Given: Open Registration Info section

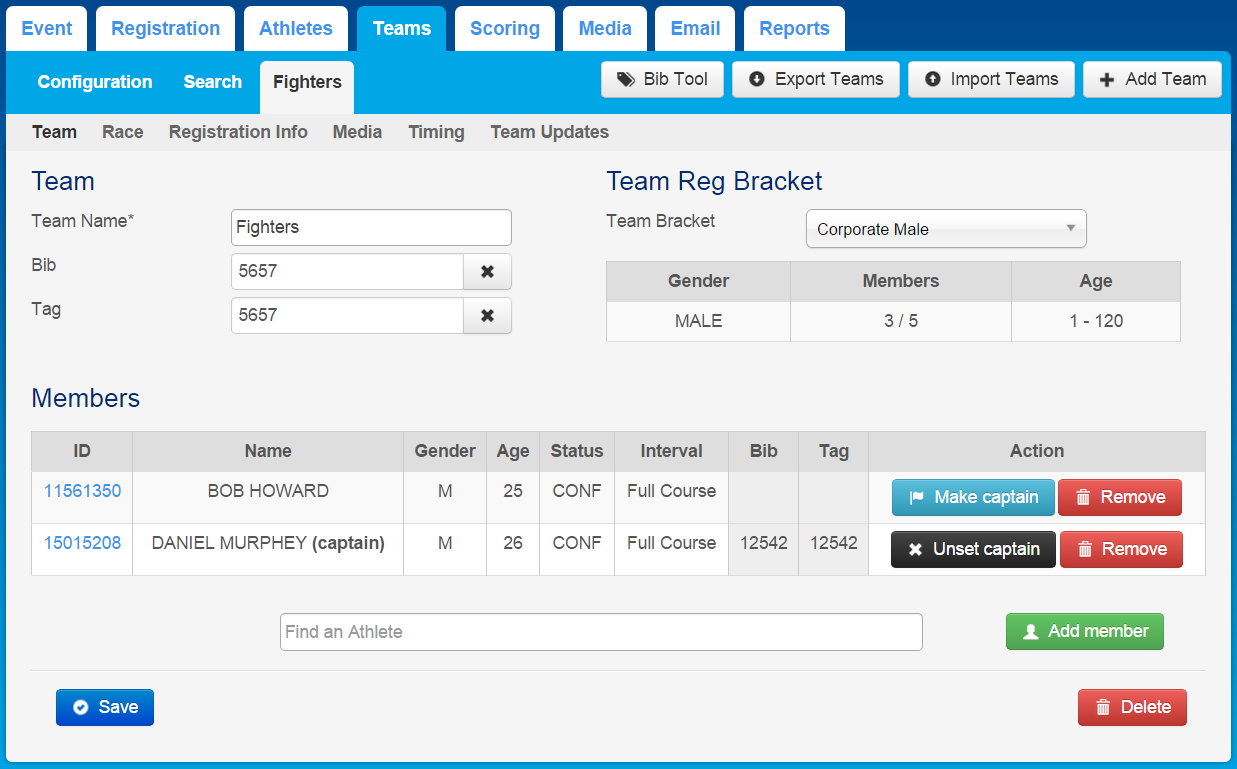Looking at the screenshot, I should tap(238, 132).
